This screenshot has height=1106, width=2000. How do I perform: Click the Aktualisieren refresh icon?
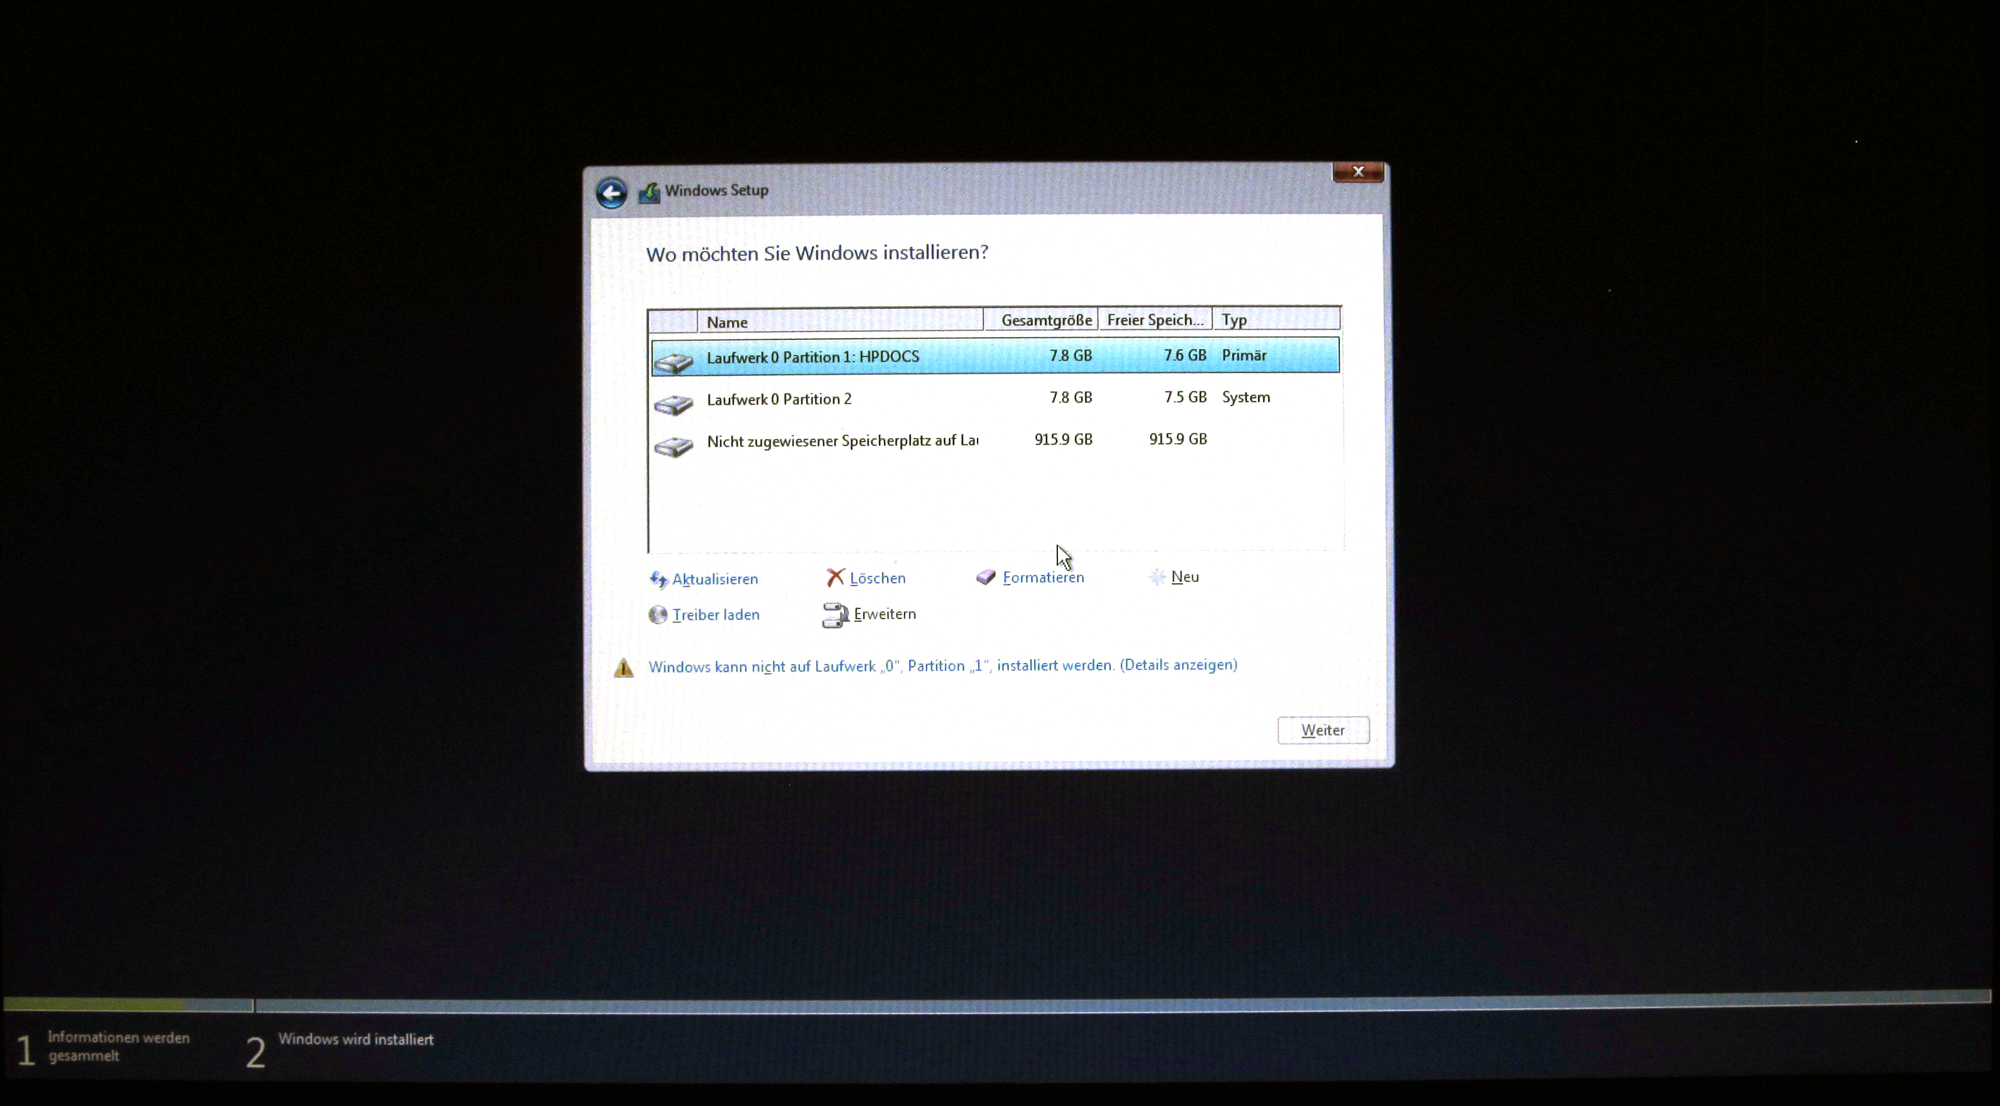point(658,579)
